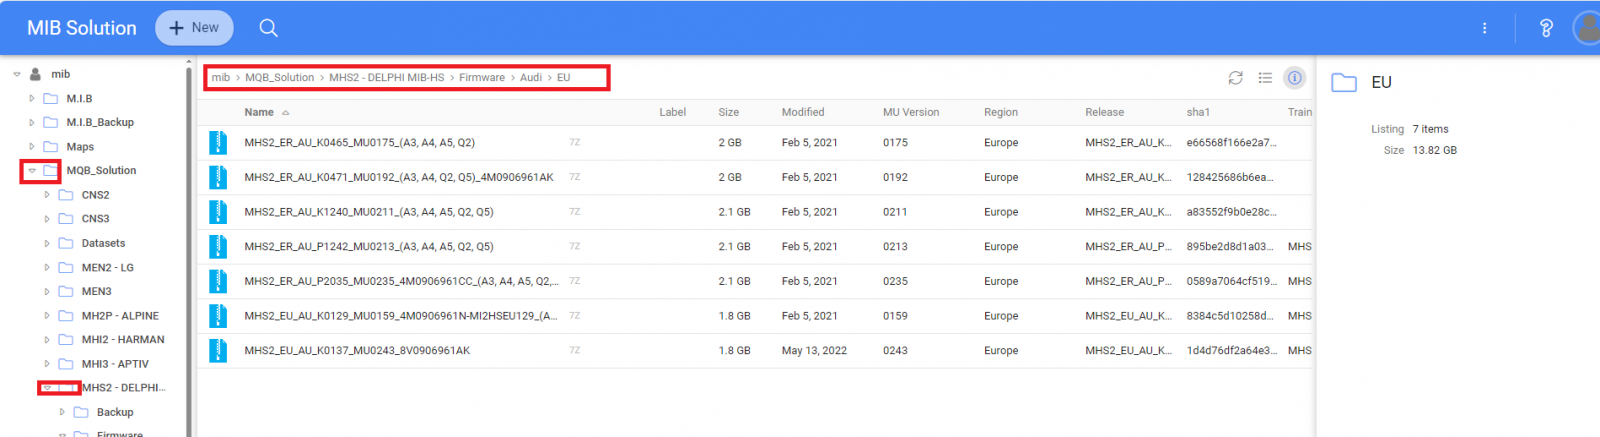Select M.I.B_Backup folder in tree
The image size is (1600, 437).
coord(100,122)
